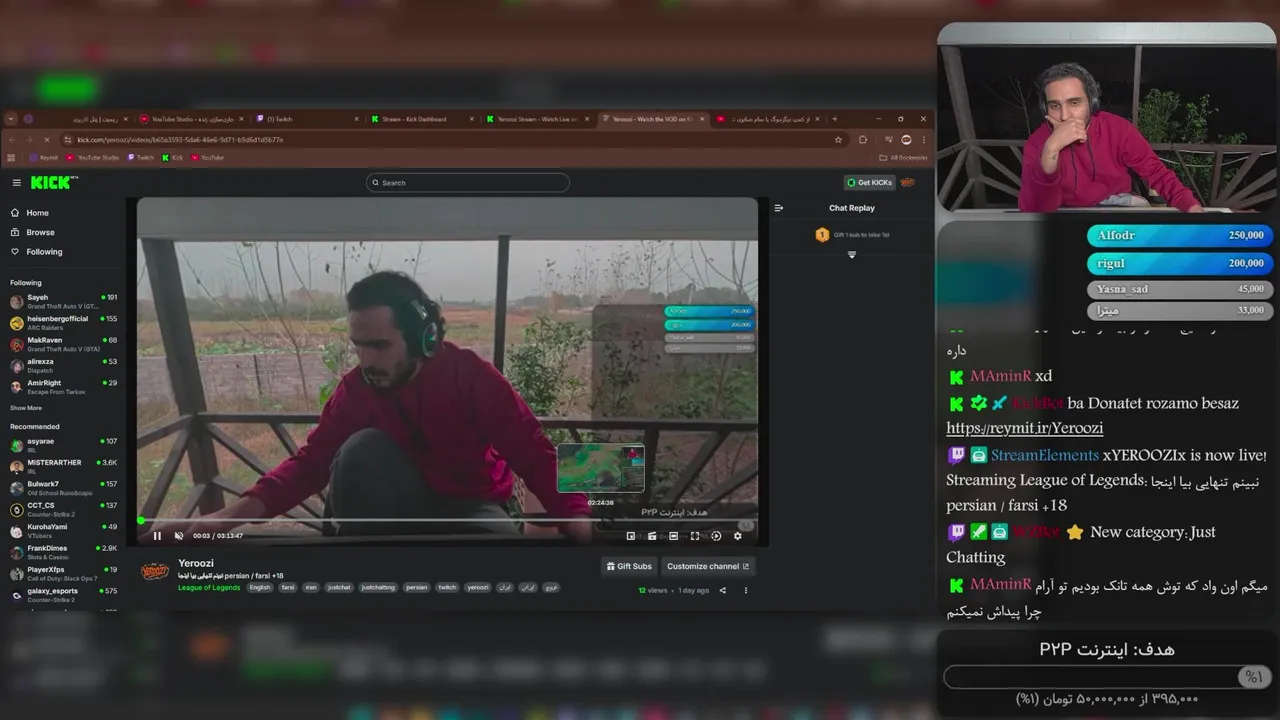
Task: Open alirexza channel in sidebar
Action: (x=64, y=365)
